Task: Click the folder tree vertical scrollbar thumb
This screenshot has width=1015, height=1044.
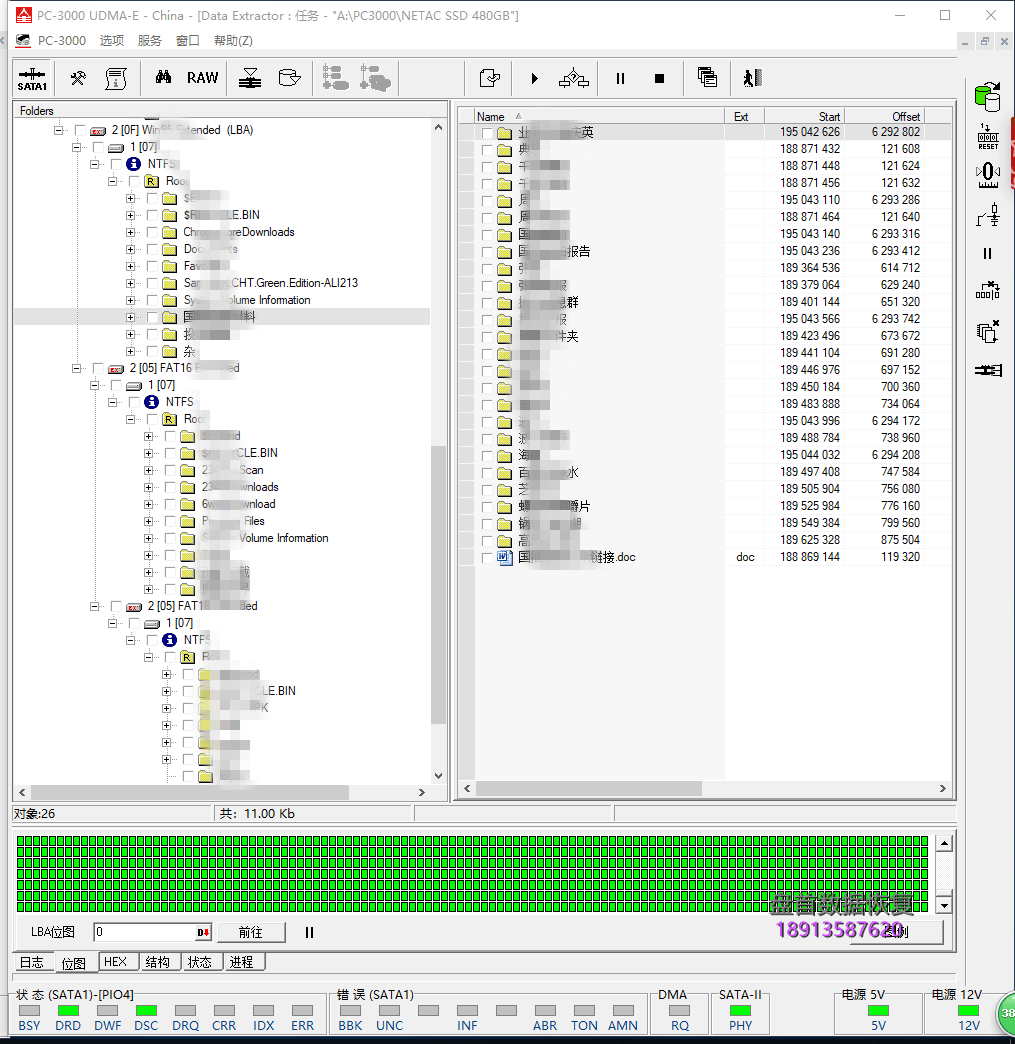Action: (438, 586)
